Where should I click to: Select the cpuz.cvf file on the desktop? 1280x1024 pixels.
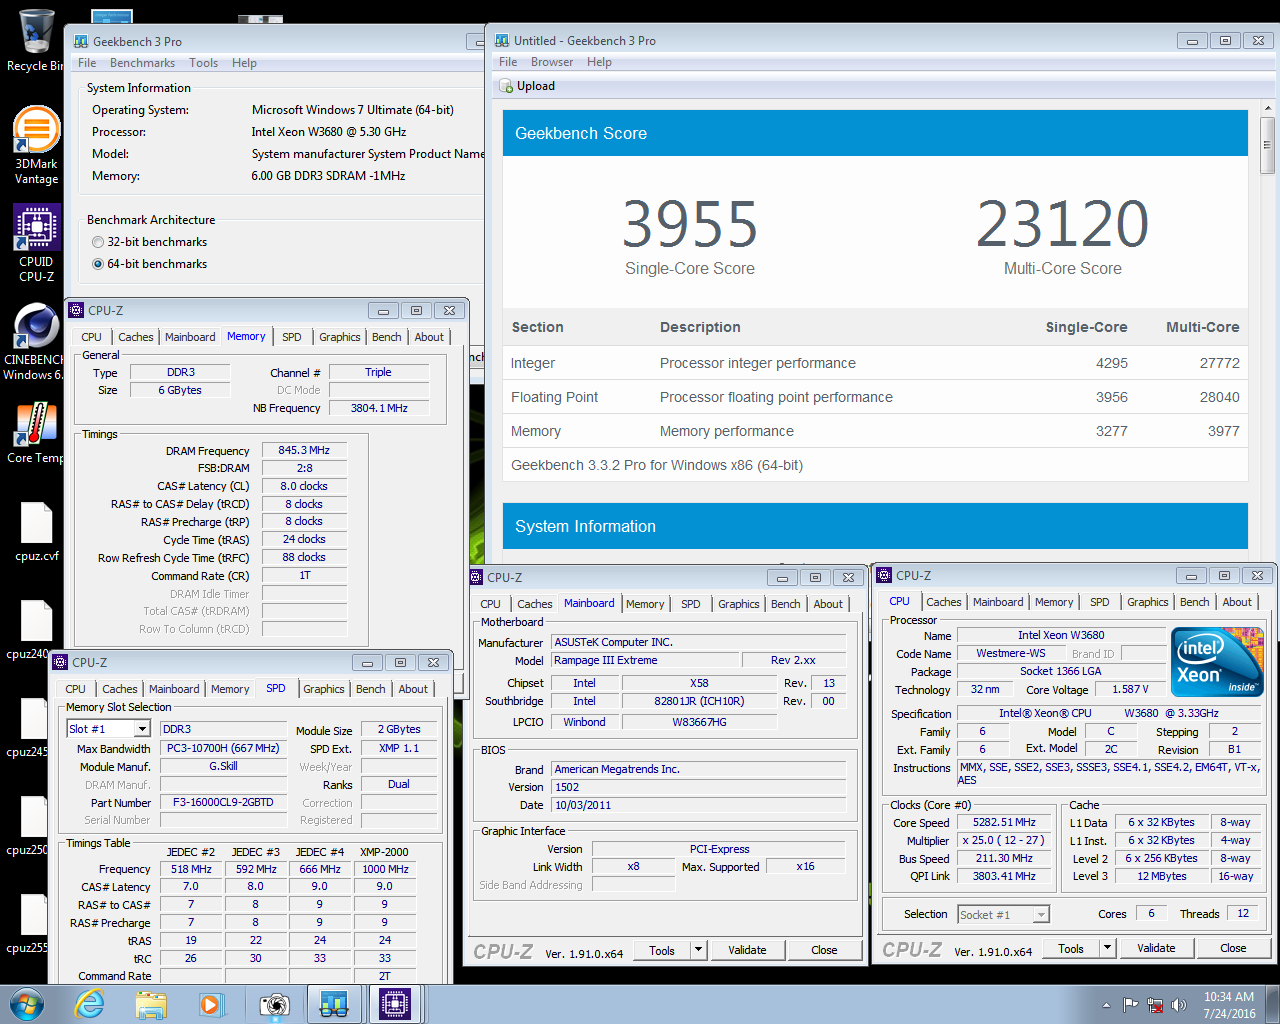click(36, 532)
